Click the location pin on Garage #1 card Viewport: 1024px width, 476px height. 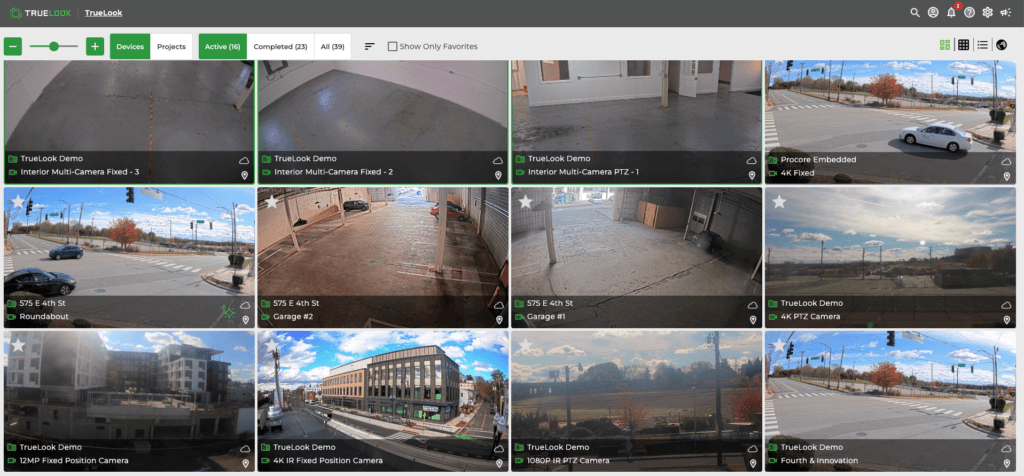coord(752,320)
